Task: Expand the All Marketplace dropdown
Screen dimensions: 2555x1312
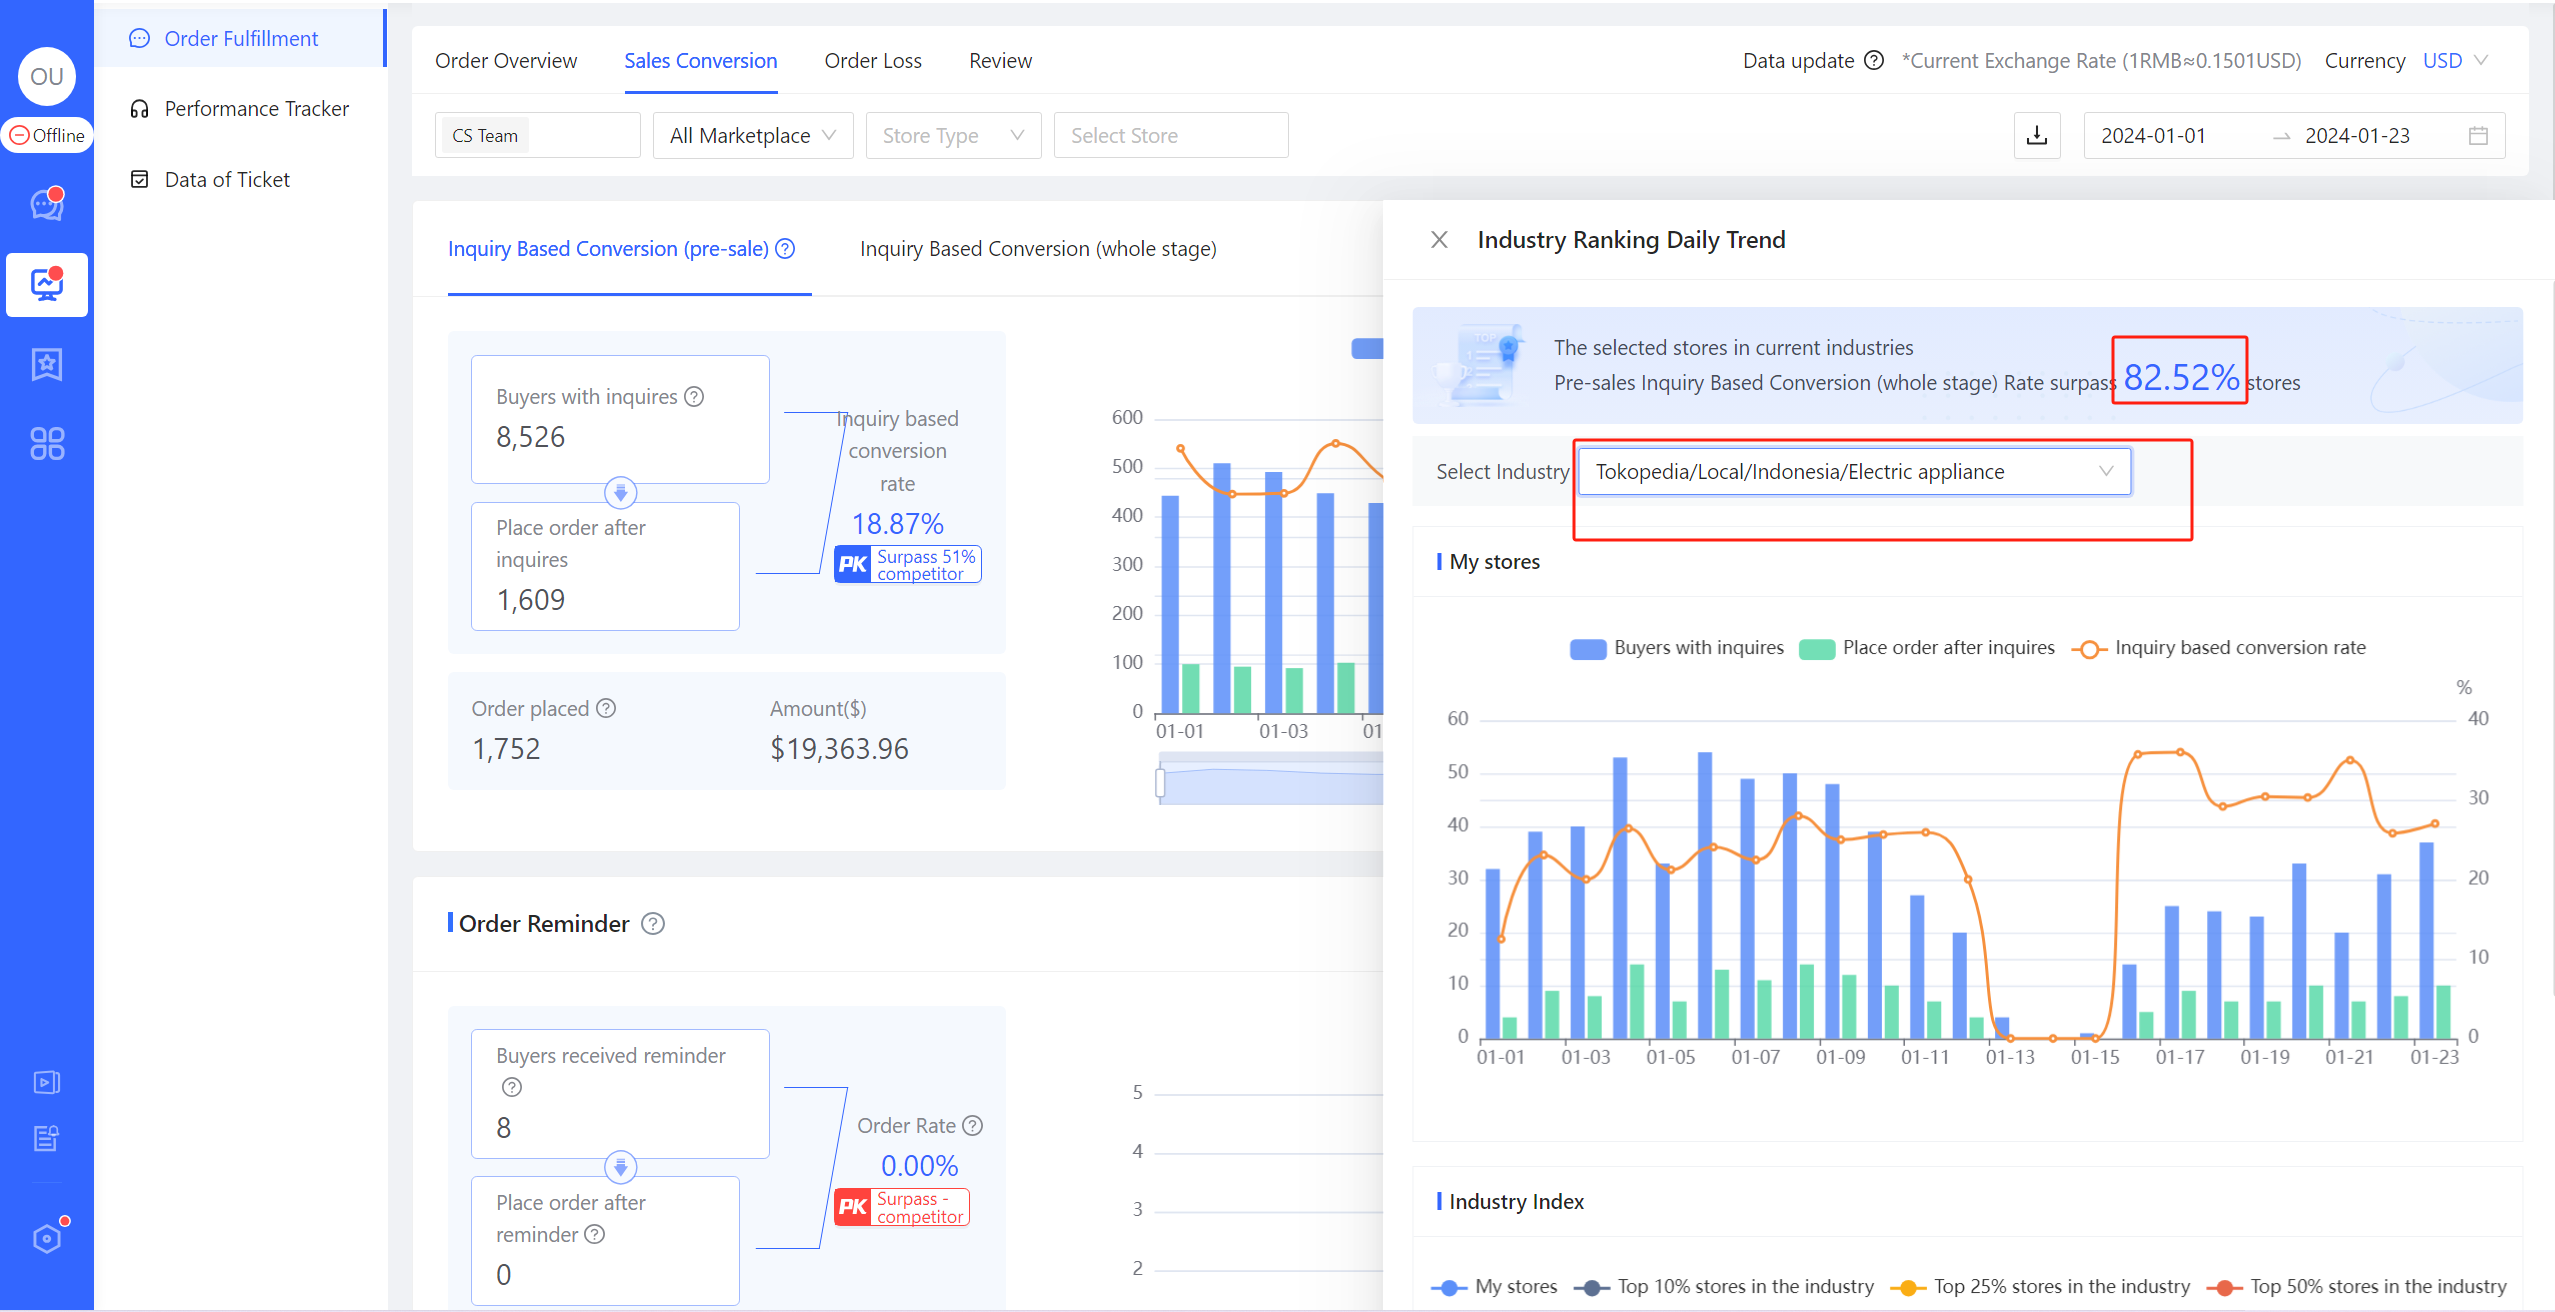Action: point(753,135)
